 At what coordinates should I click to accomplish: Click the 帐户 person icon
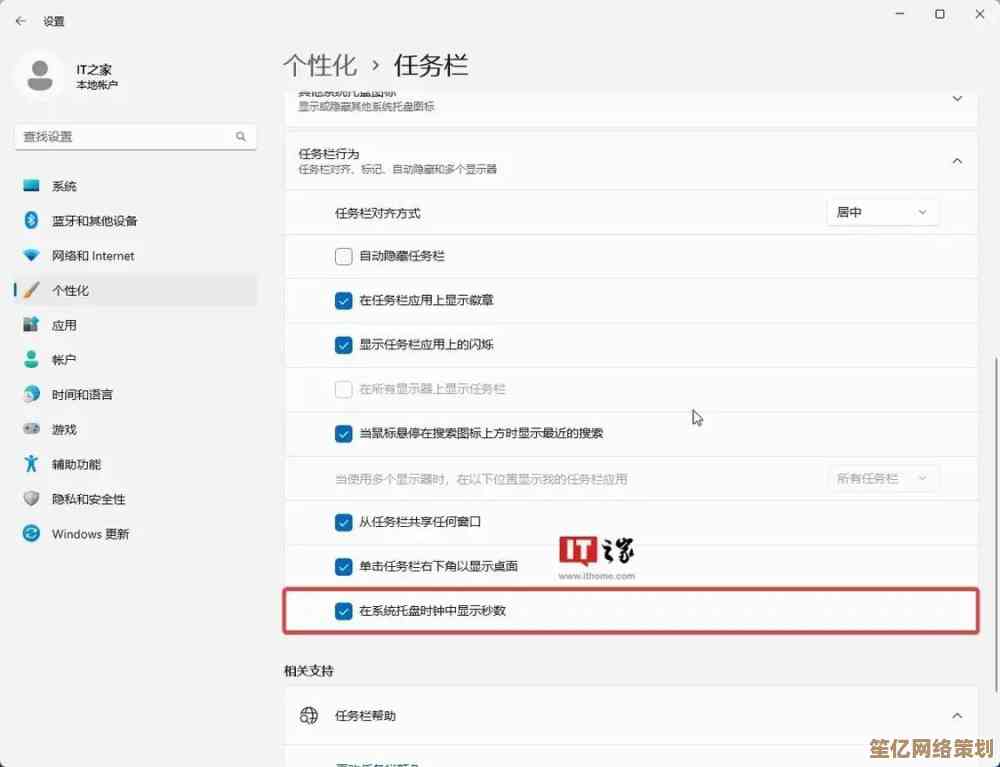click(31, 360)
